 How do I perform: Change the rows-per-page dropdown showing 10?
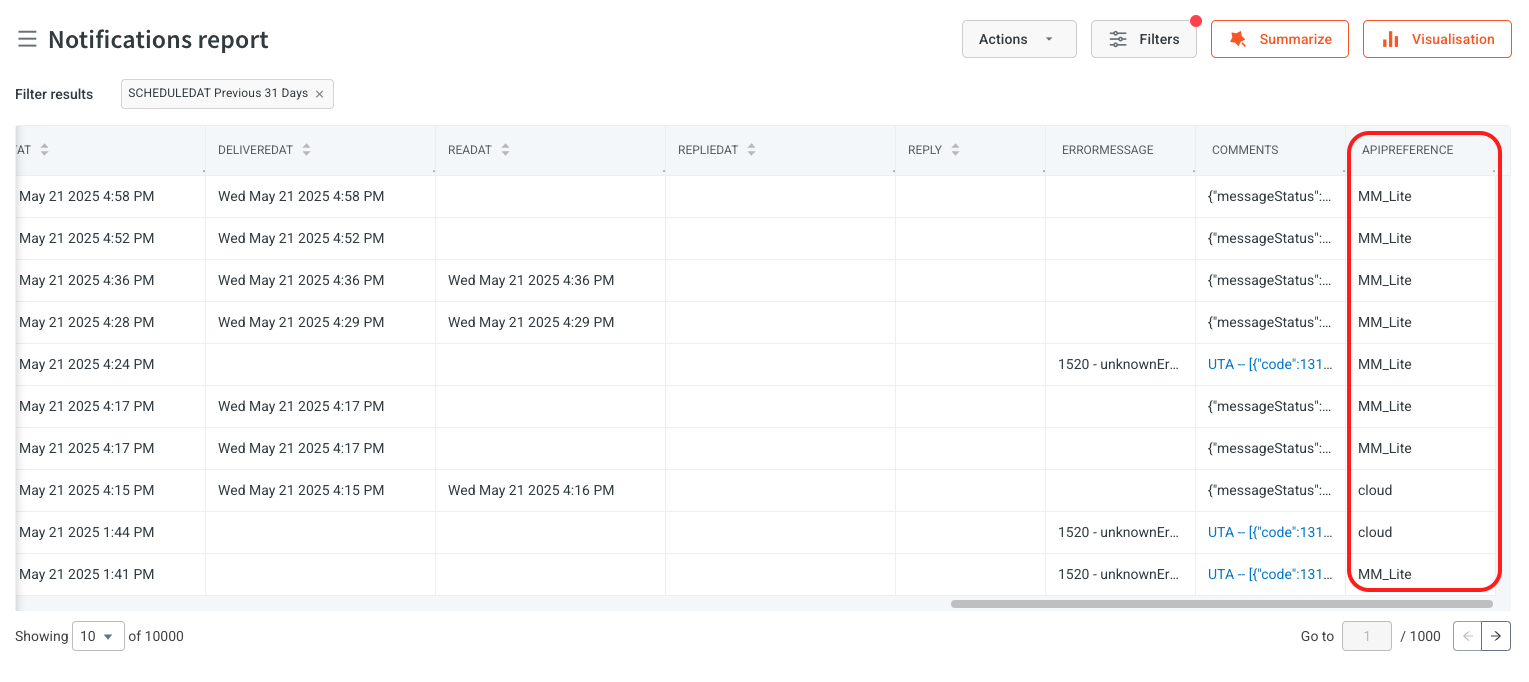(x=98, y=636)
